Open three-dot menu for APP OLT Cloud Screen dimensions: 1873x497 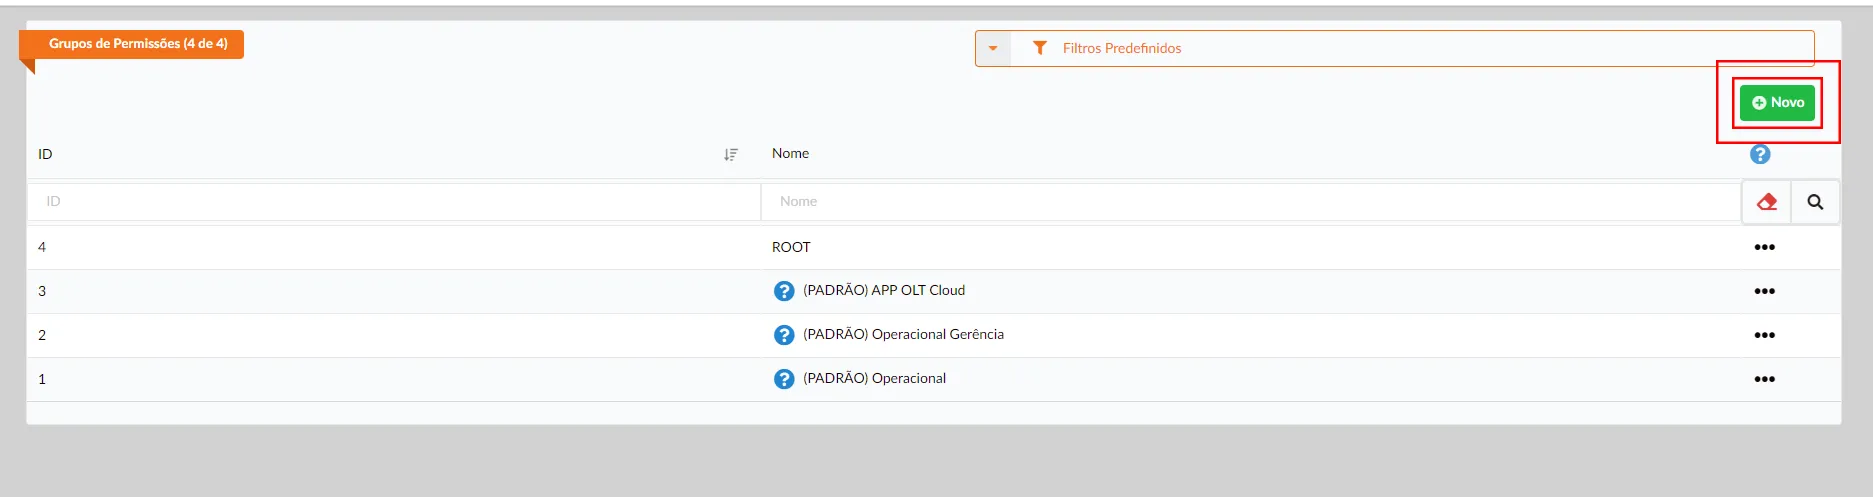(x=1764, y=291)
